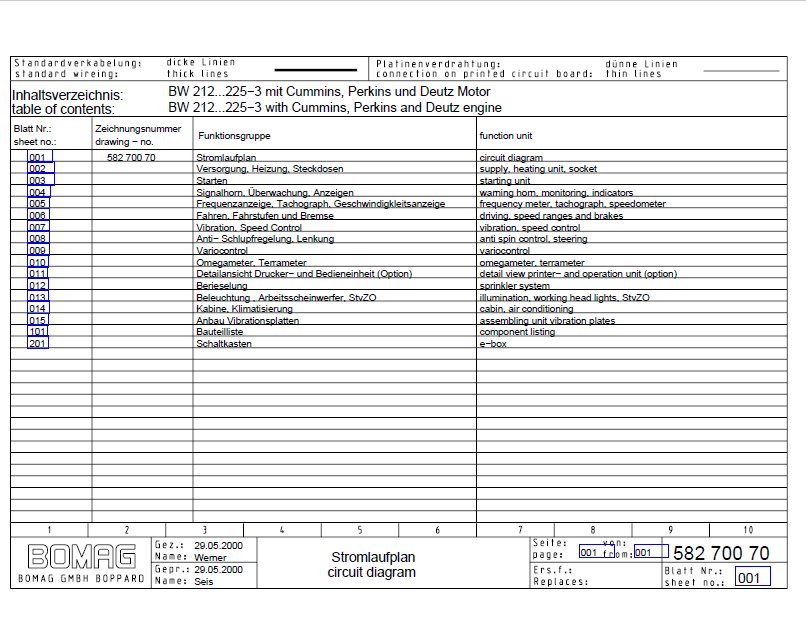Image resolution: width=806 pixels, height=623 pixels.
Task: Open sheet link 013 Beleuchtung
Action: point(38,297)
